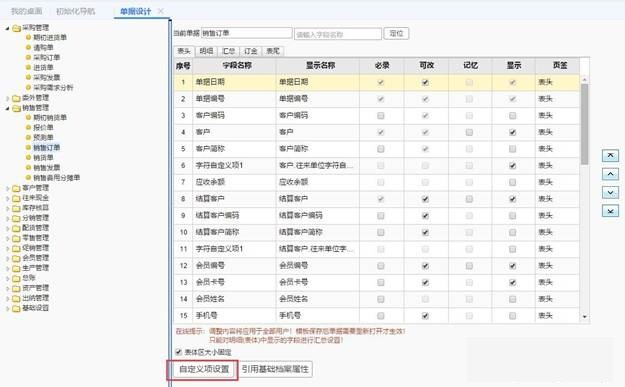This screenshot has width=625, height=387.
Task: Toggle the 必录 checkbox for row 客户编码
Action: click(x=381, y=116)
